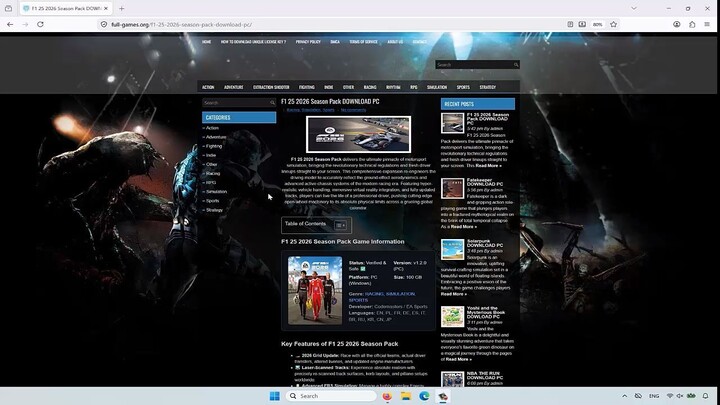Open the Fighting category in sidebar
This screenshot has height=405, width=720.
point(214,146)
